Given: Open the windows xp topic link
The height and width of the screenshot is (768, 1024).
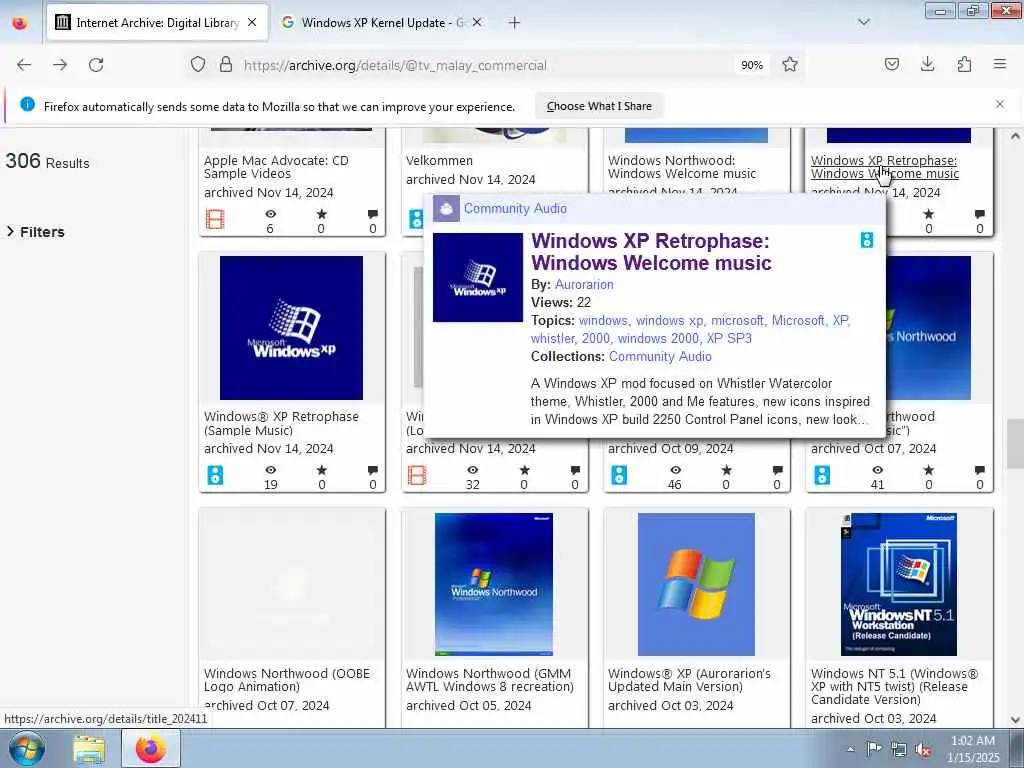Looking at the screenshot, I should click(x=669, y=321).
